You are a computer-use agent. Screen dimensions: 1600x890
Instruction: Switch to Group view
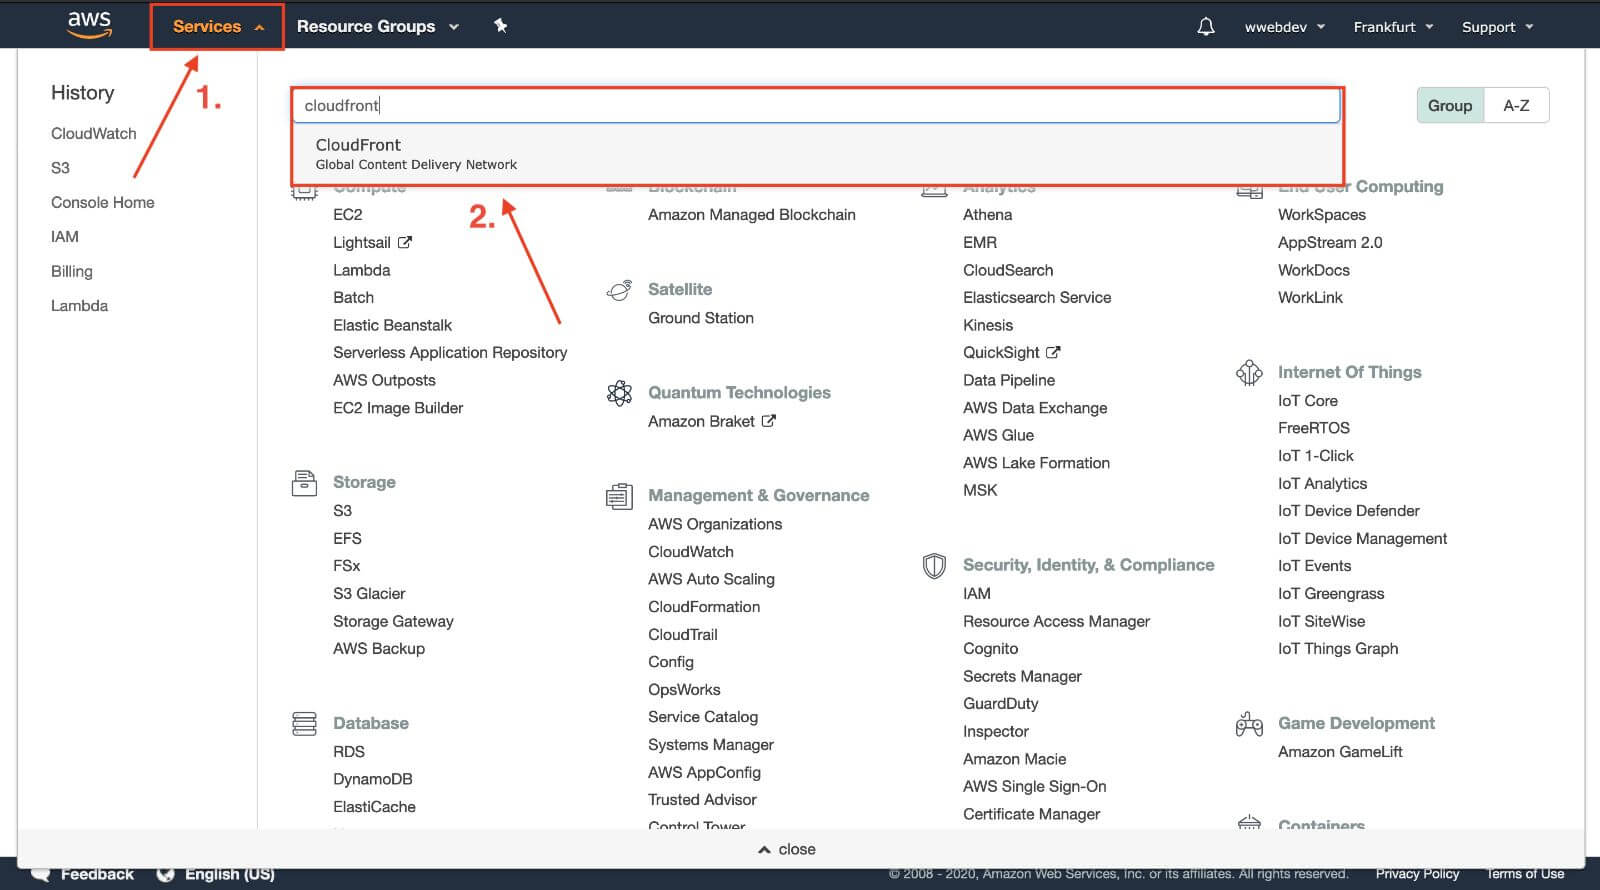(x=1450, y=105)
